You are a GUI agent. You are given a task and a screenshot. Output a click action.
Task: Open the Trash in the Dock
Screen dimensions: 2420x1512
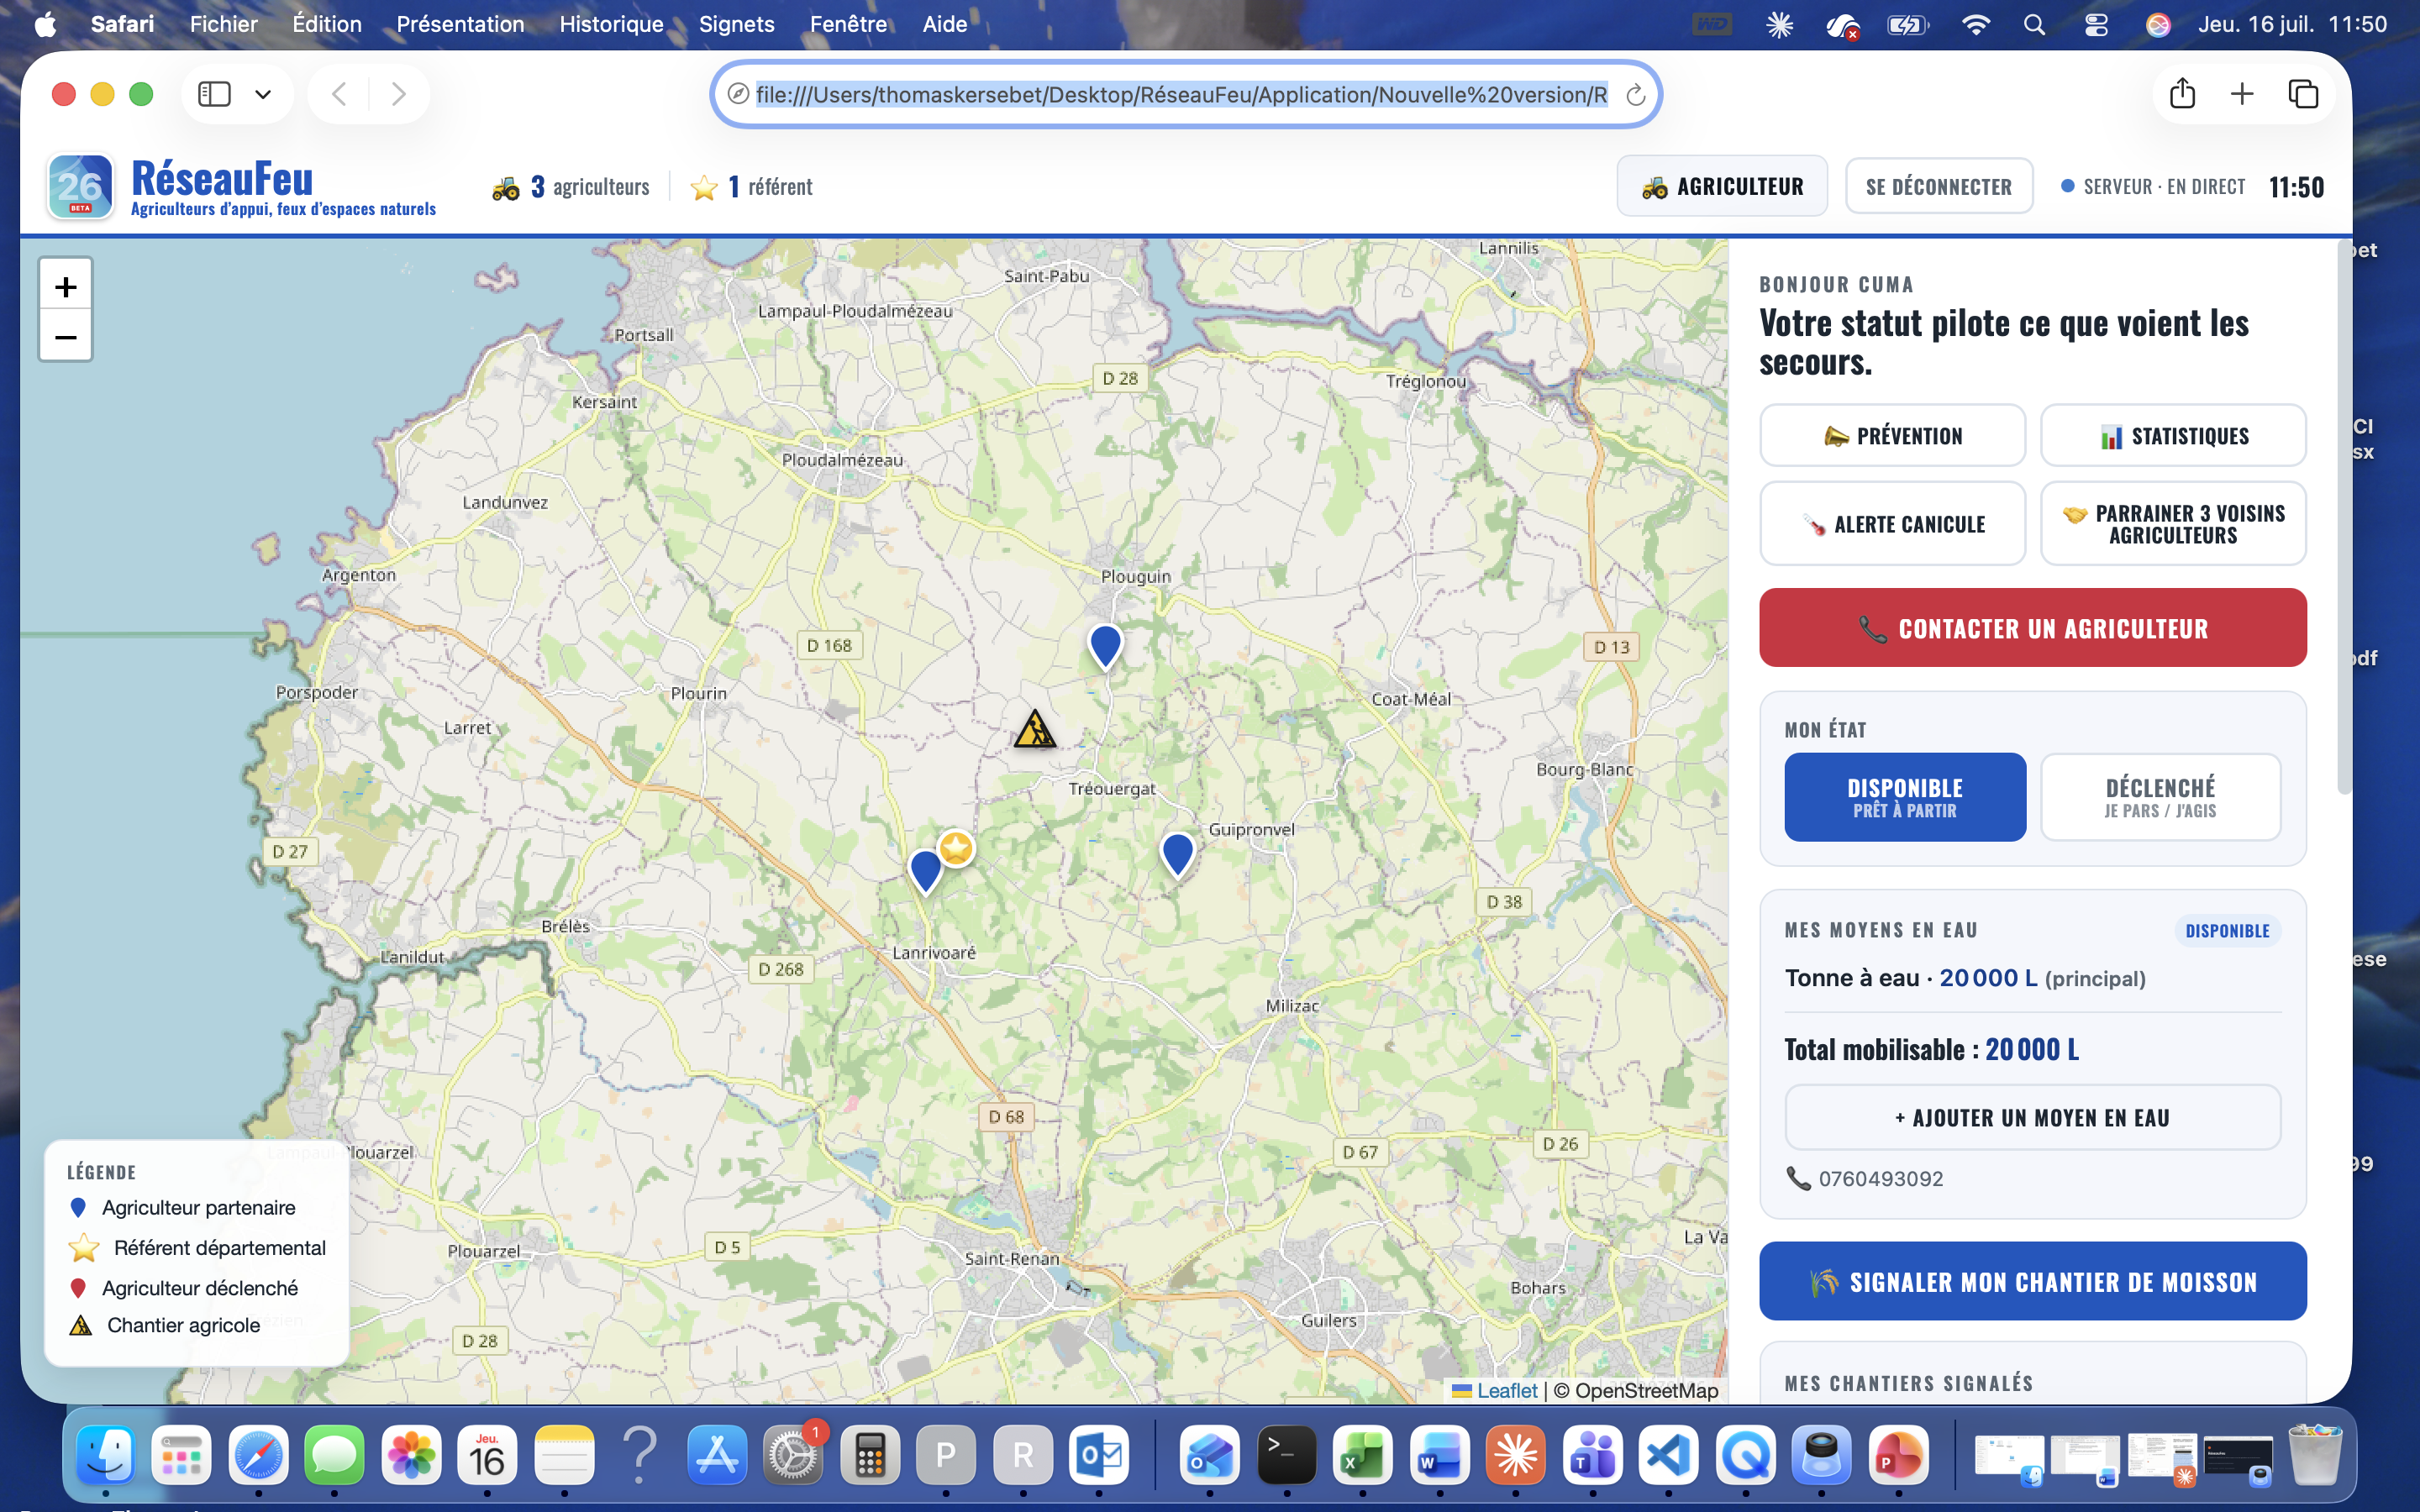[2314, 1454]
